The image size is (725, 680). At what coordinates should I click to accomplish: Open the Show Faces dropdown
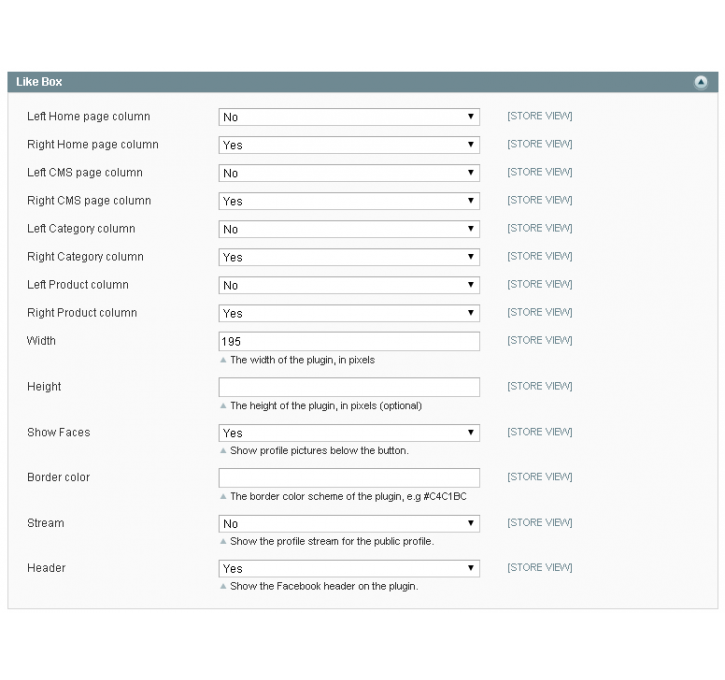tap(349, 433)
